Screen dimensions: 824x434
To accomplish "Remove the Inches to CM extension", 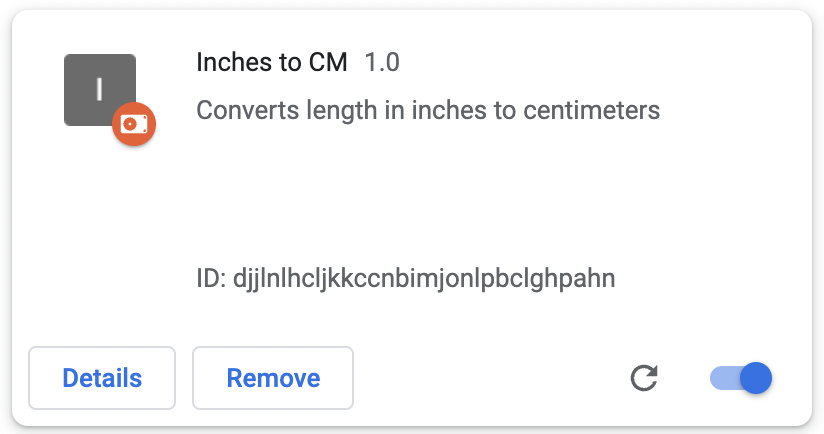I will 273,378.
